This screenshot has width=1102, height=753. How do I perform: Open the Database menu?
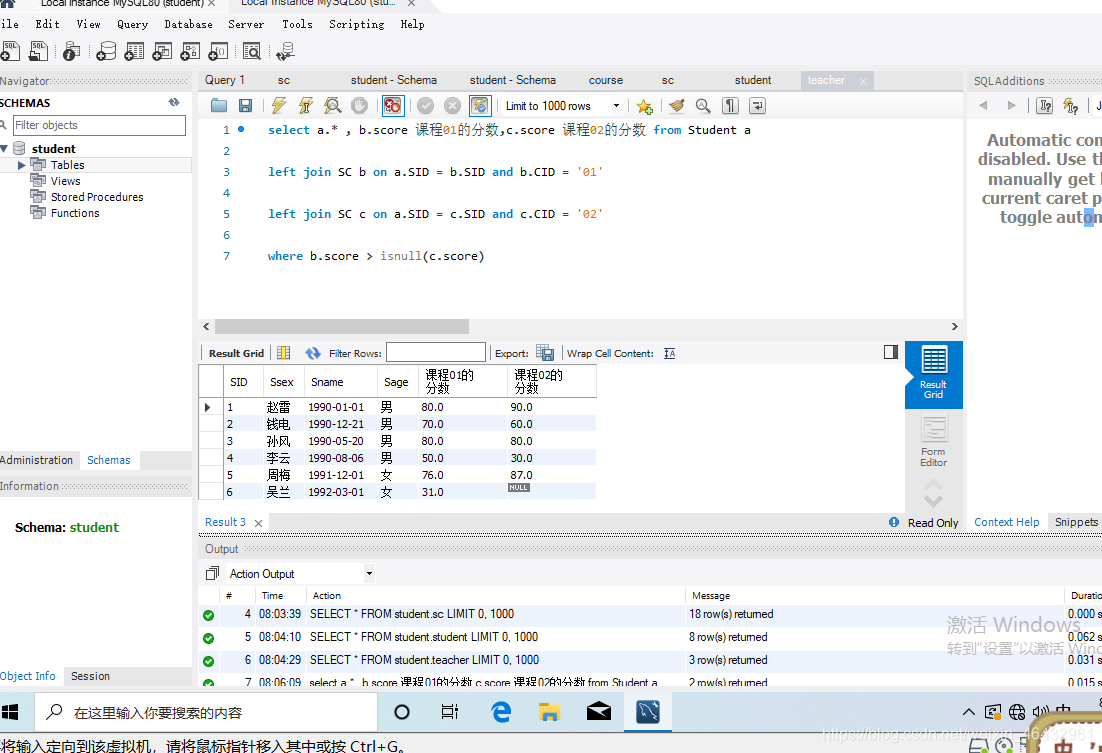[x=188, y=24]
